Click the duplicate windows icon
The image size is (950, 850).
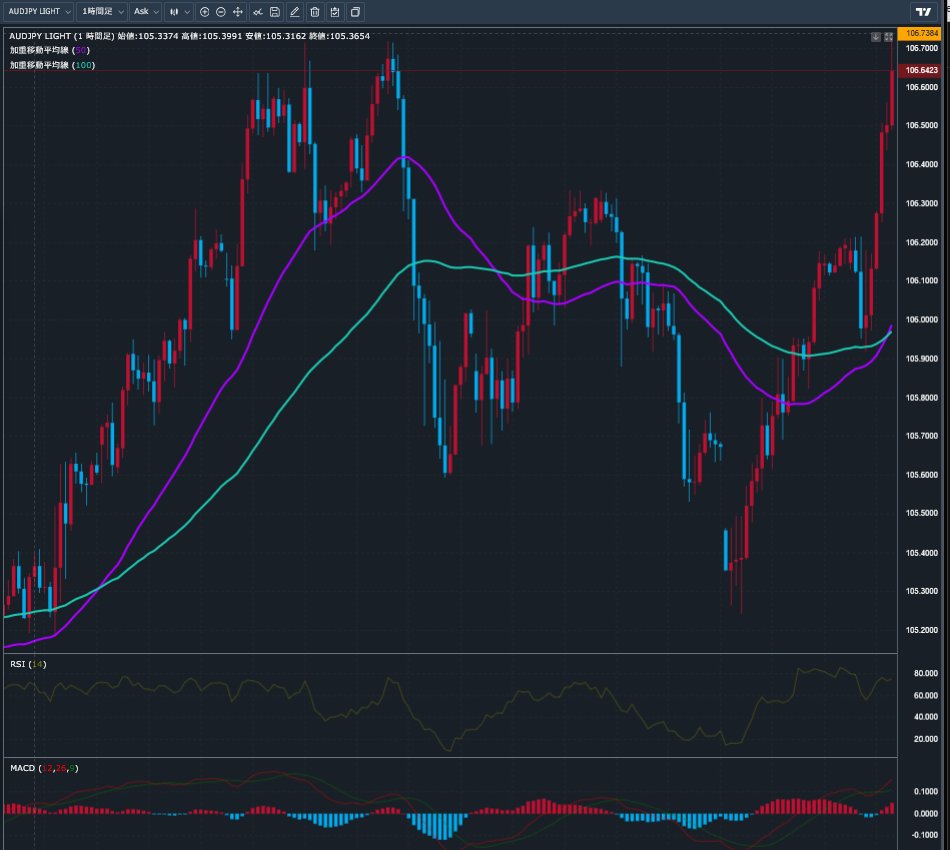[x=356, y=12]
